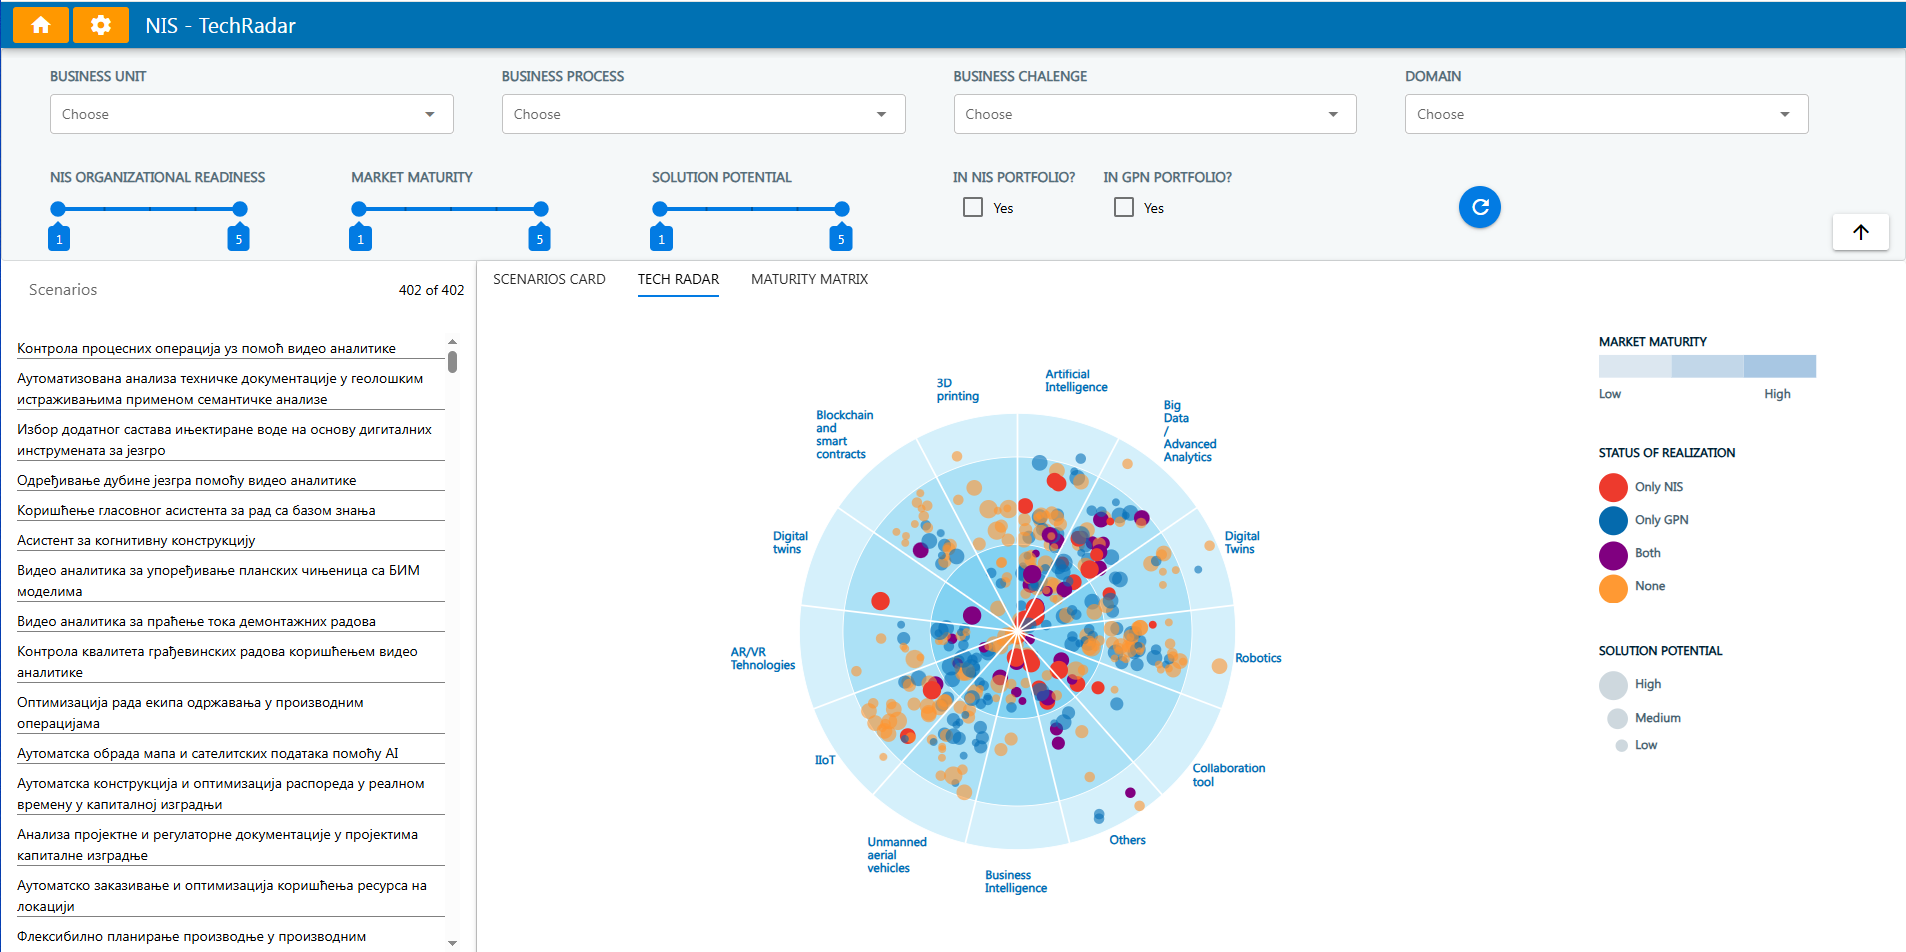This screenshot has width=1906, height=952.
Task: Go to the home page icon
Action: (41, 25)
